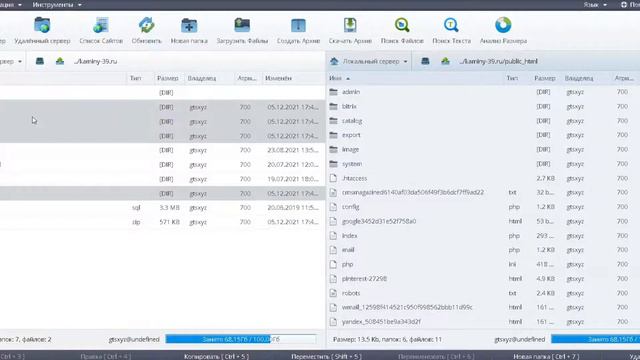Viewport: 640px width, 360px height.
Task: Click the Размер column header in right panel
Action: point(545,78)
